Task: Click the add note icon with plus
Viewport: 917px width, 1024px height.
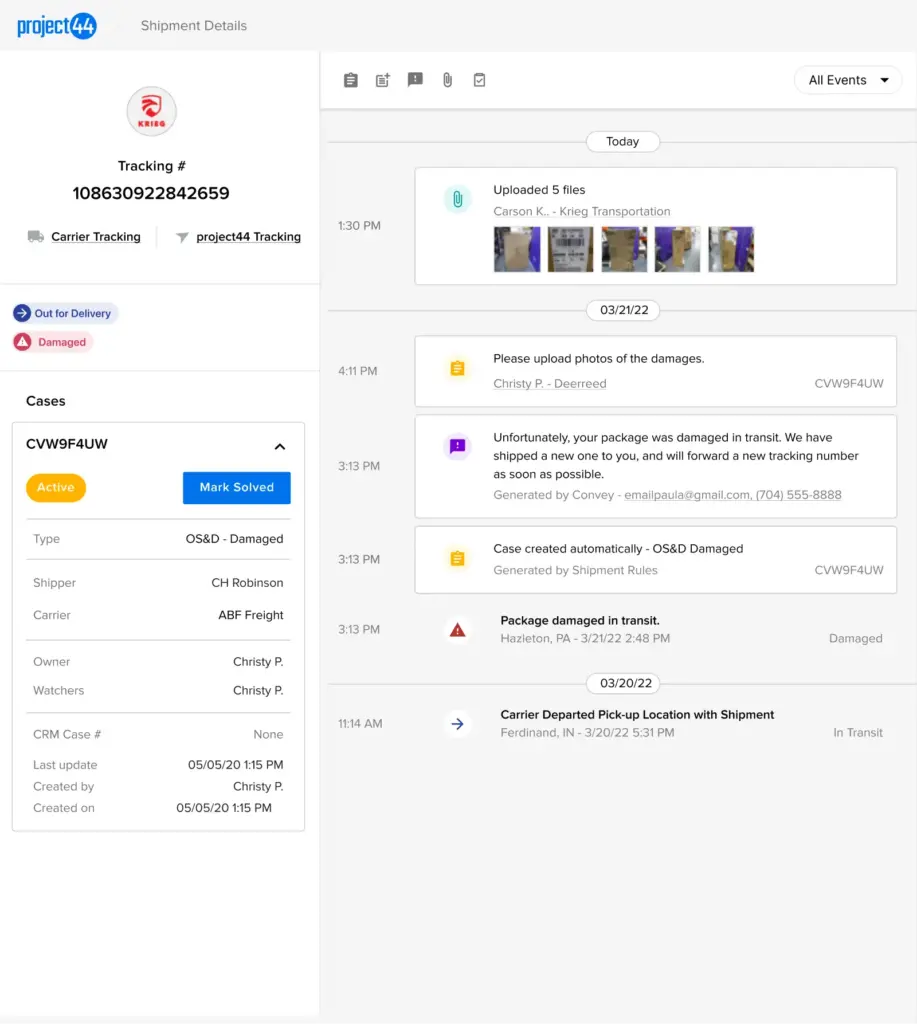Action: 383,80
